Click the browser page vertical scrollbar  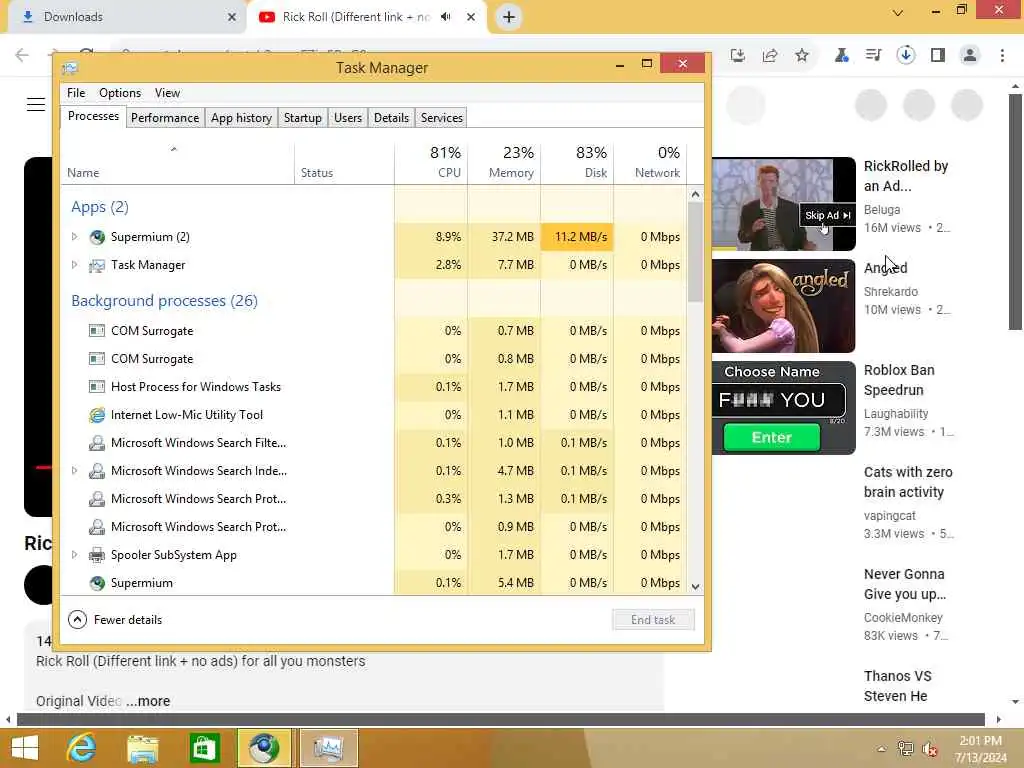[1015, 212]
